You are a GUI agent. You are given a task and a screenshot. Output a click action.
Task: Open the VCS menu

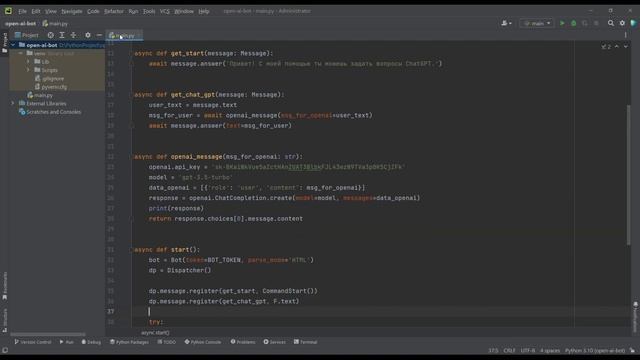tap(165, 11)
